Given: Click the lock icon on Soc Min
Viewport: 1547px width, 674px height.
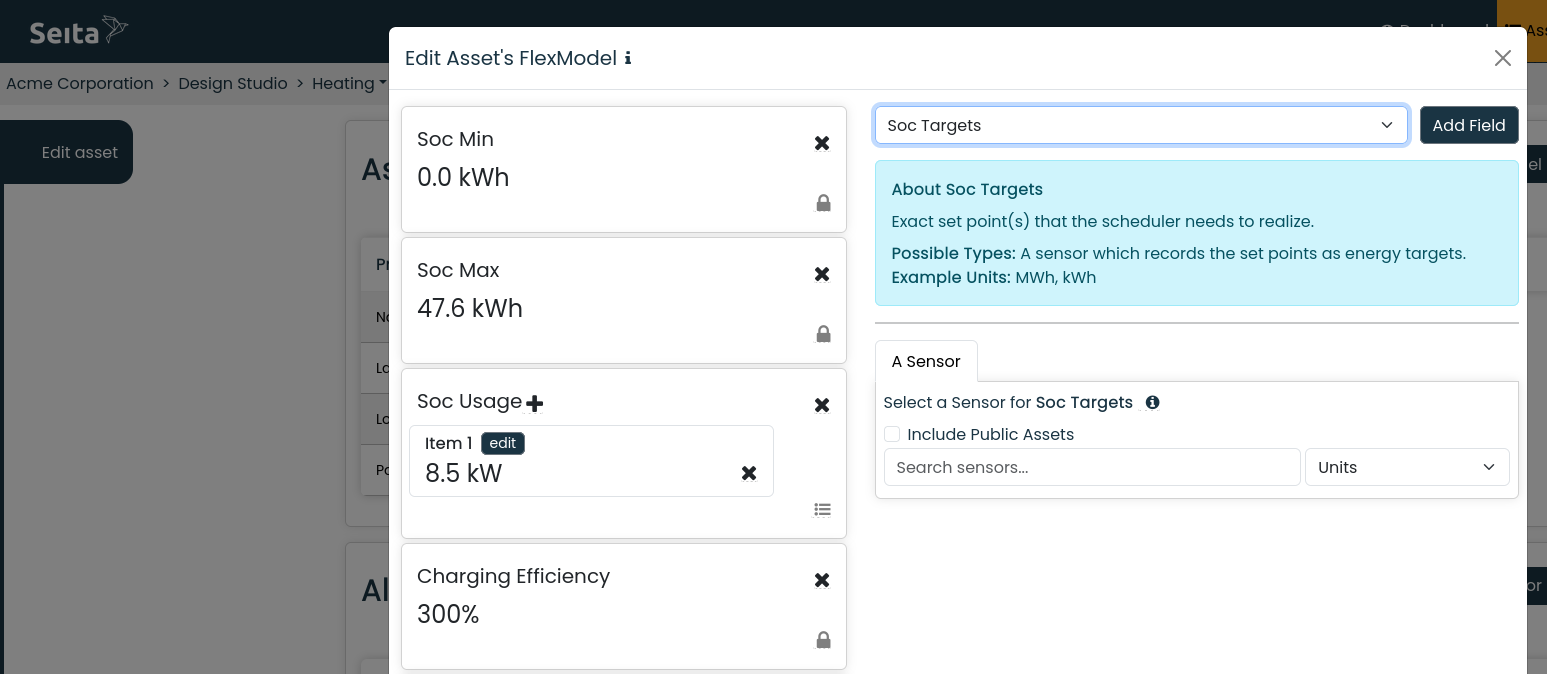Looking at the screenshot, I should 823,203.
